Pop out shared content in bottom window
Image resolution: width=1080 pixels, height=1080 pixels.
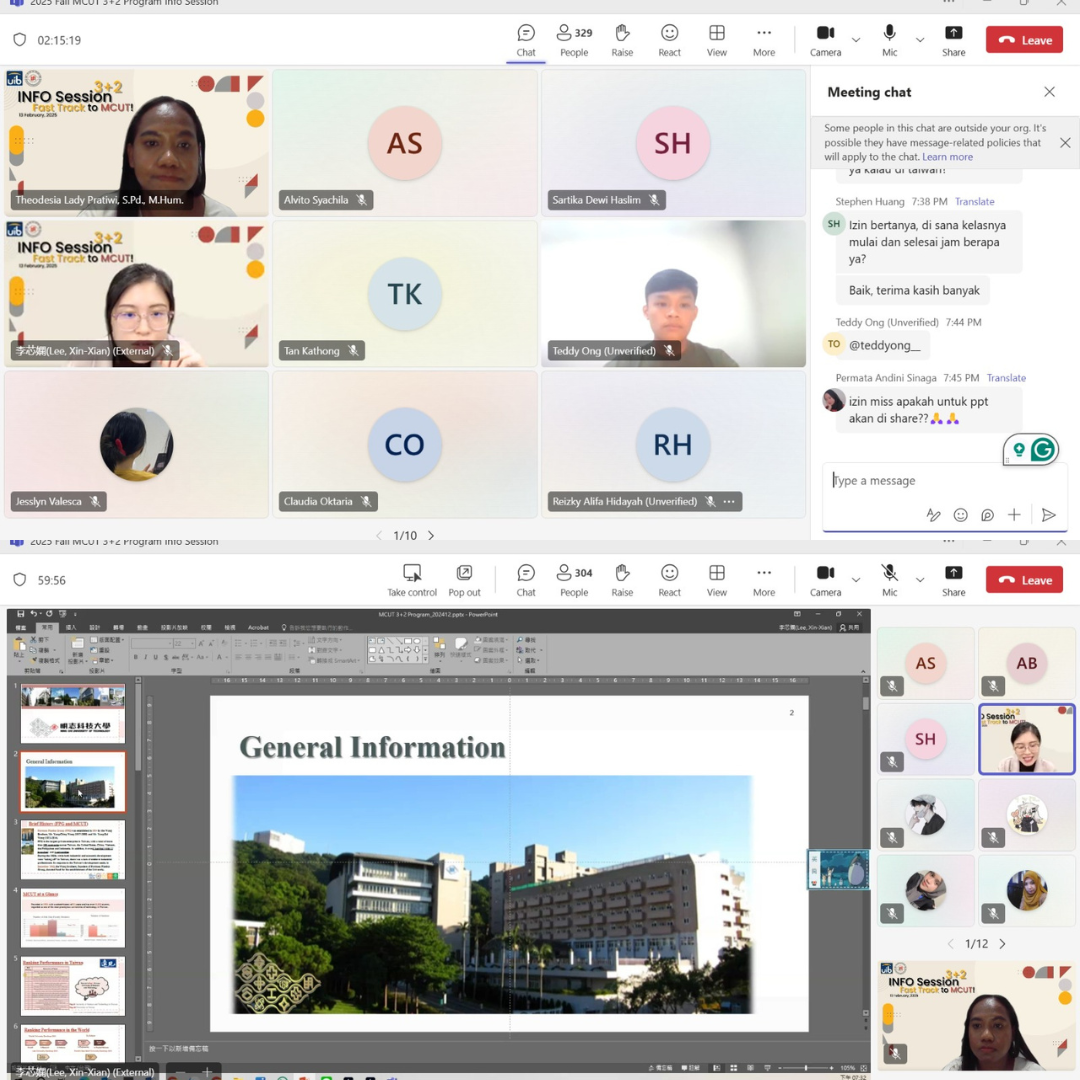[464, 580]
